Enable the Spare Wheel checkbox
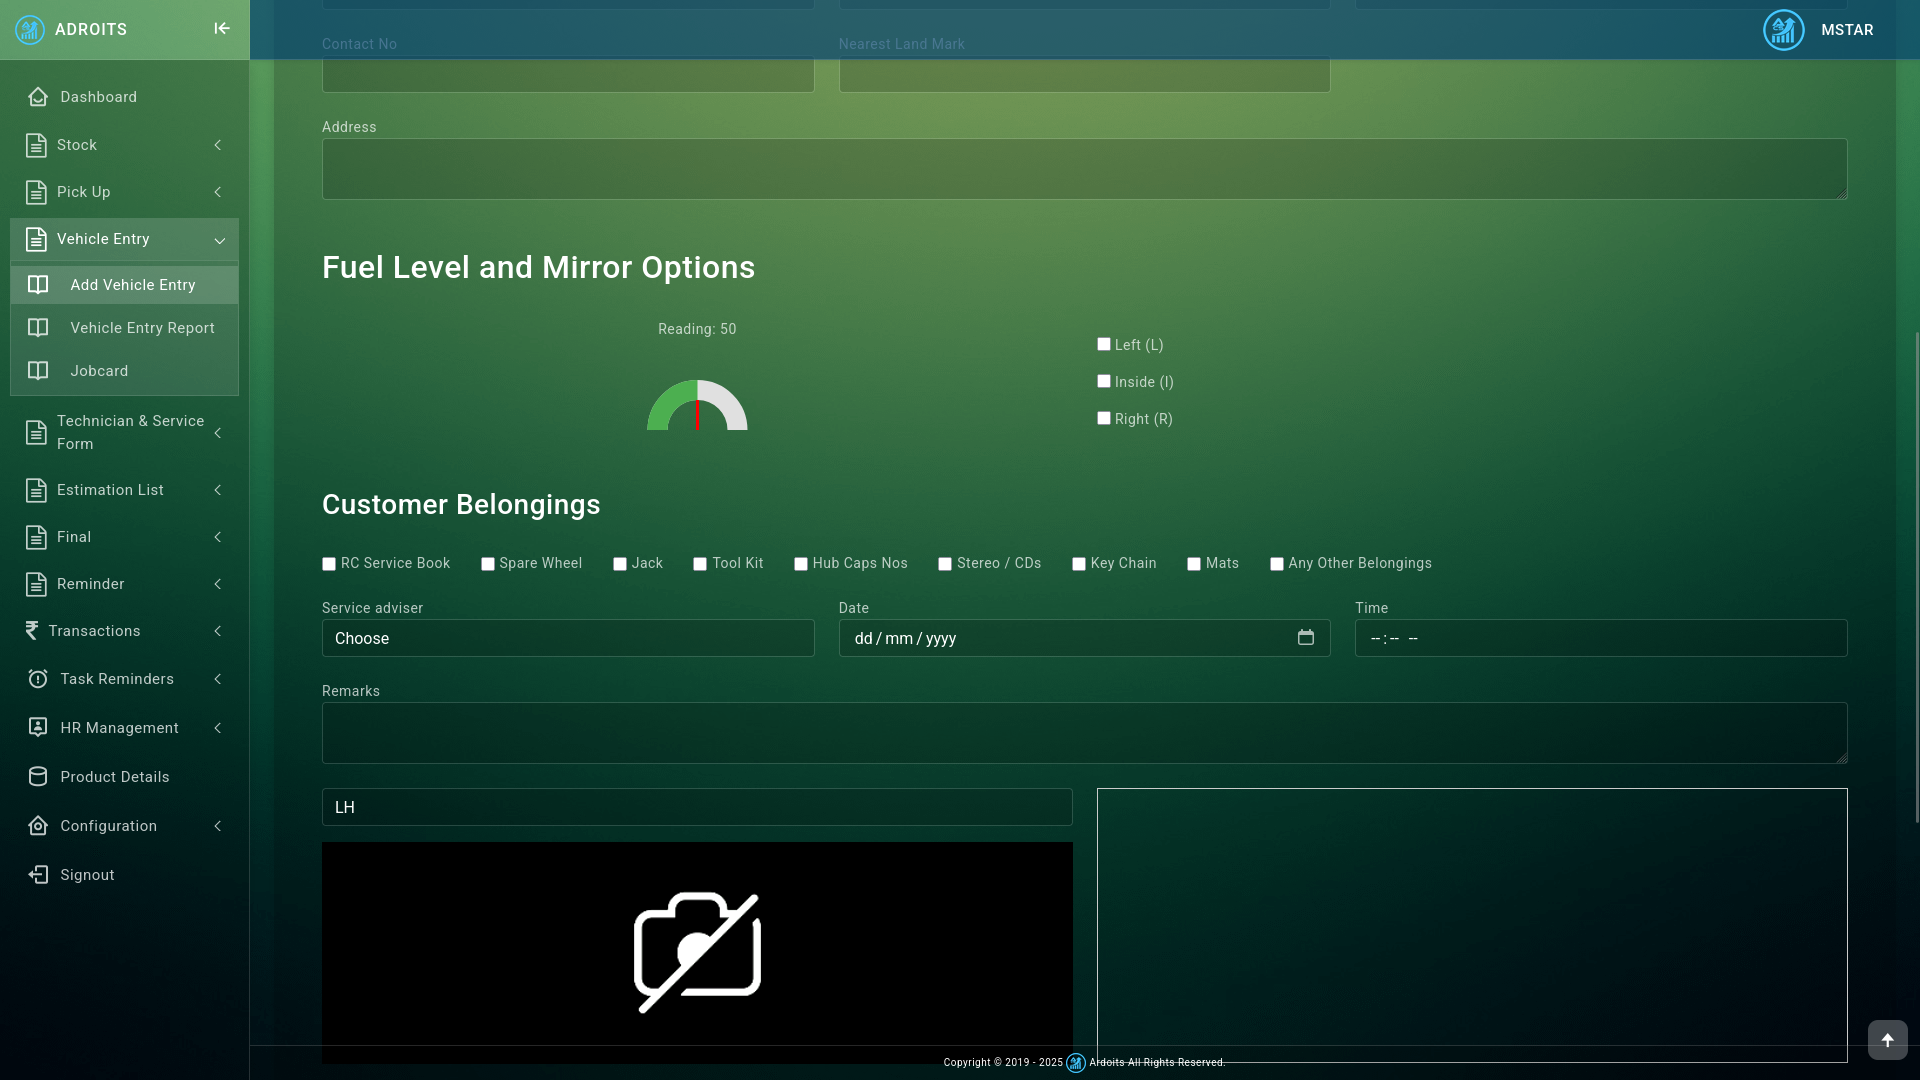This screenshot has height=1080, width=1920. pyautogui.click(x=488, y=564)
